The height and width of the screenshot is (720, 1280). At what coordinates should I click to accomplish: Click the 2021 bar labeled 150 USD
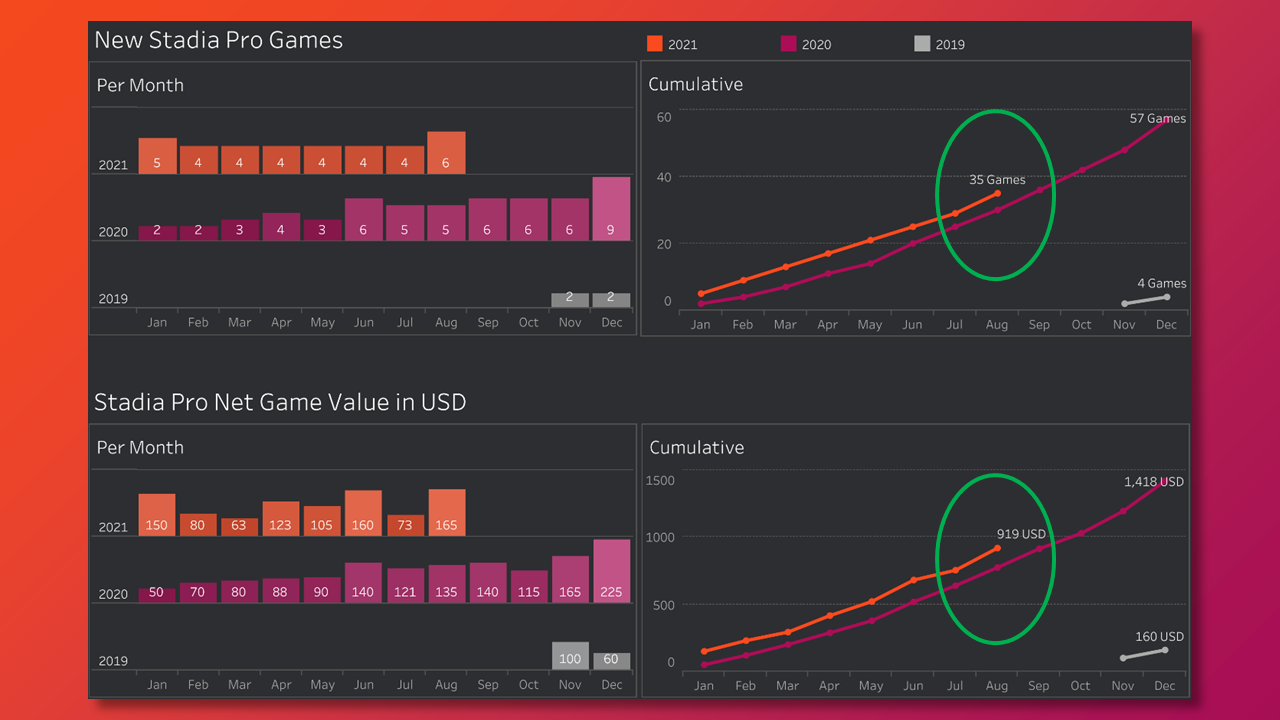157,515
